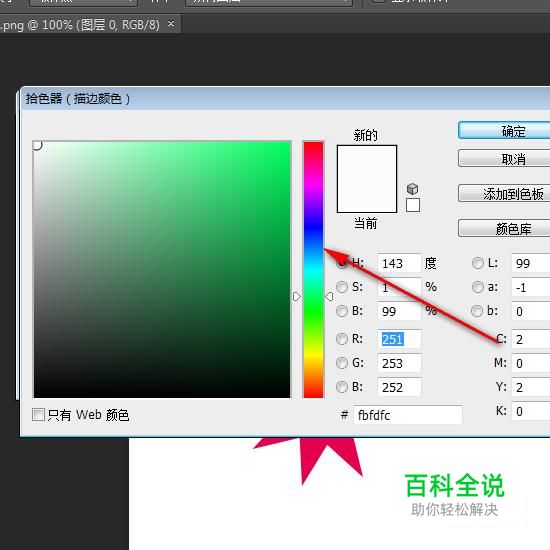The width and height of the screenshot is (550, 550).
Task: Click the 添加到色板 button
Action: click(504, 194)
